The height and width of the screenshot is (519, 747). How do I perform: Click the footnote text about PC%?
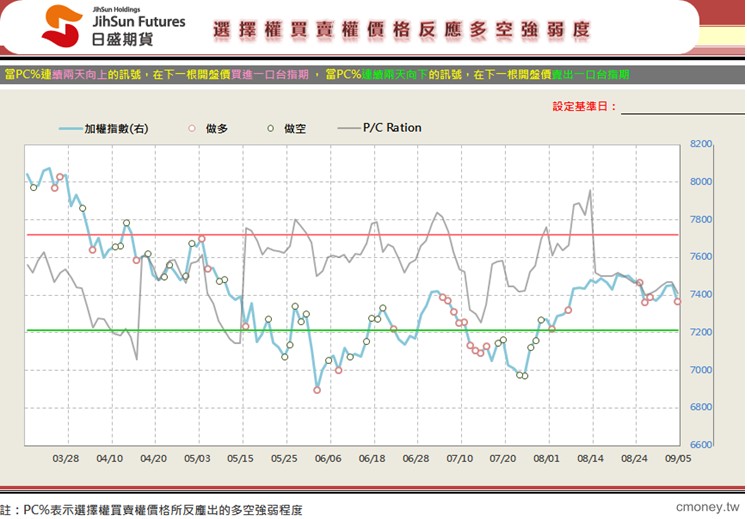pyautogui.click(x=151, y=510)
